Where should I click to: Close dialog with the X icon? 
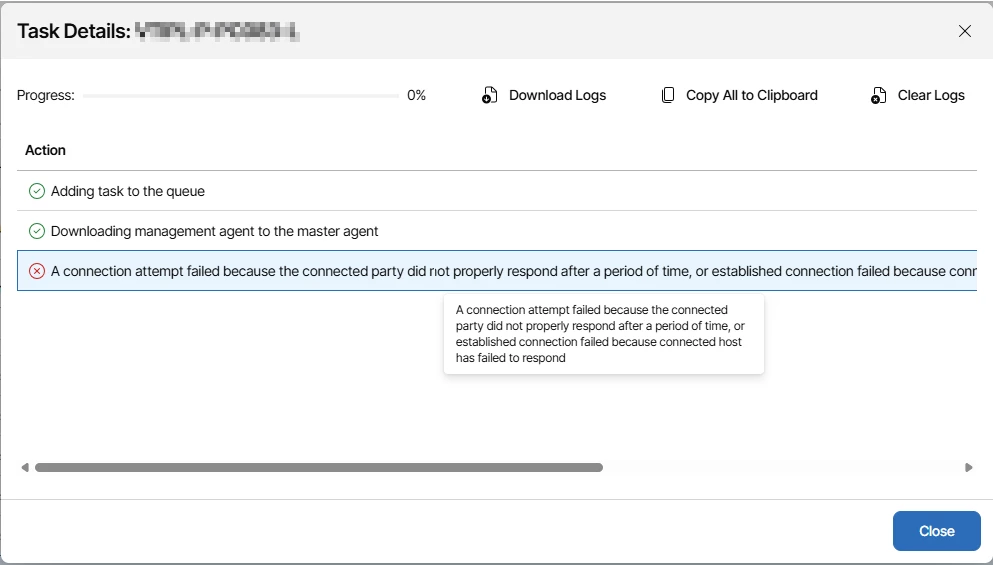pos(965,31)
